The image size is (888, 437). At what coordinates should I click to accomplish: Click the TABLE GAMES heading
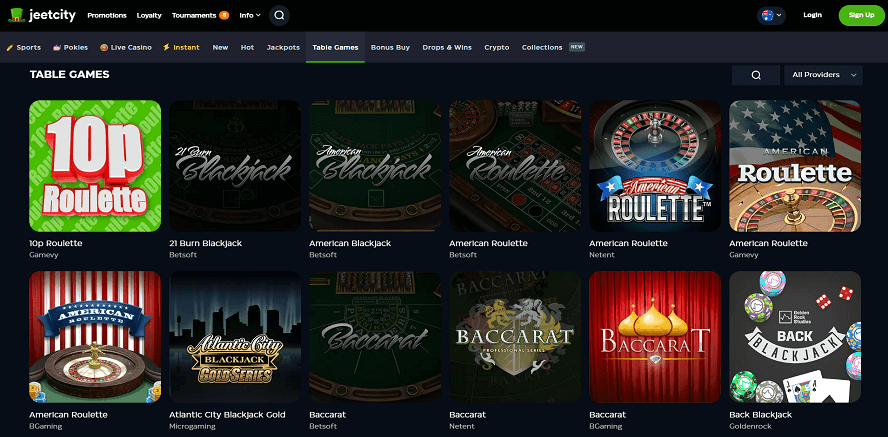[70, 74]
